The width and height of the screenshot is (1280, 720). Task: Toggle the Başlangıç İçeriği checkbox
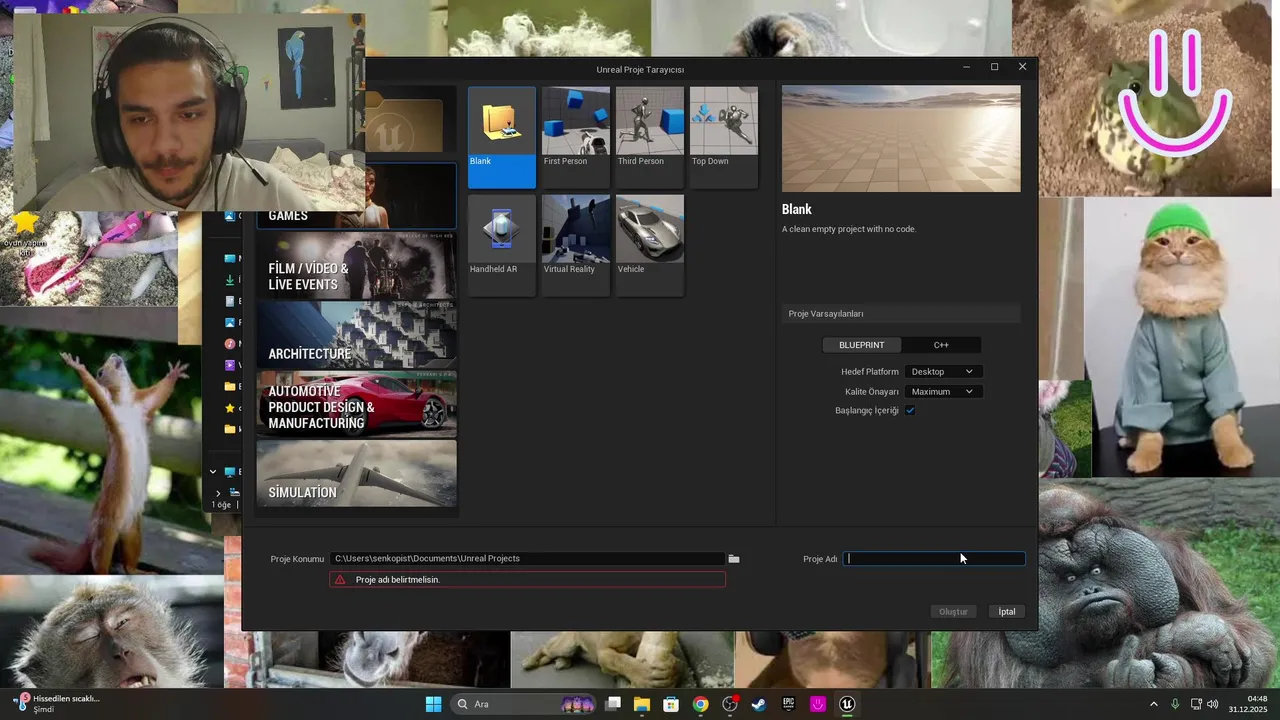point(910,411)
